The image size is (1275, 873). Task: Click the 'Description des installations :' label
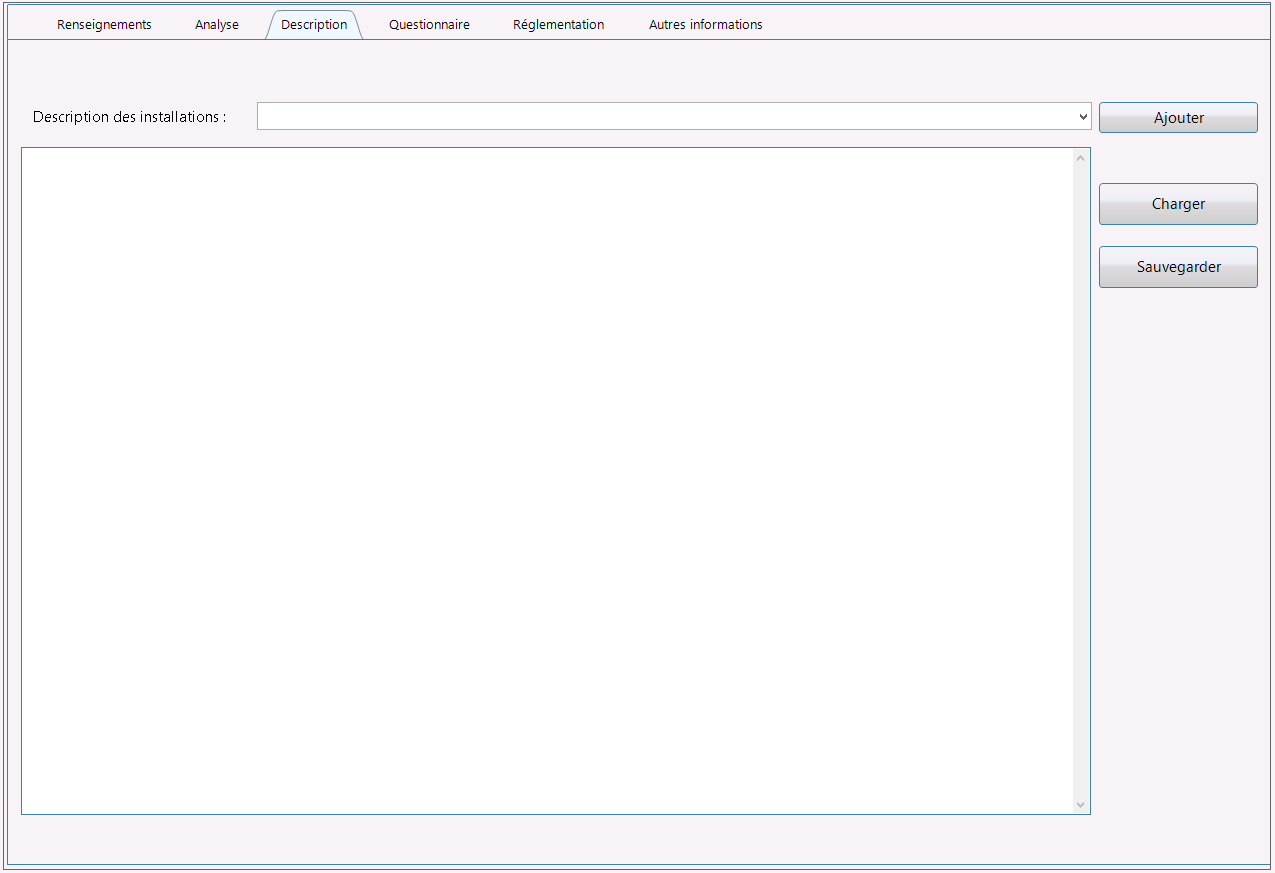point(130,117)
